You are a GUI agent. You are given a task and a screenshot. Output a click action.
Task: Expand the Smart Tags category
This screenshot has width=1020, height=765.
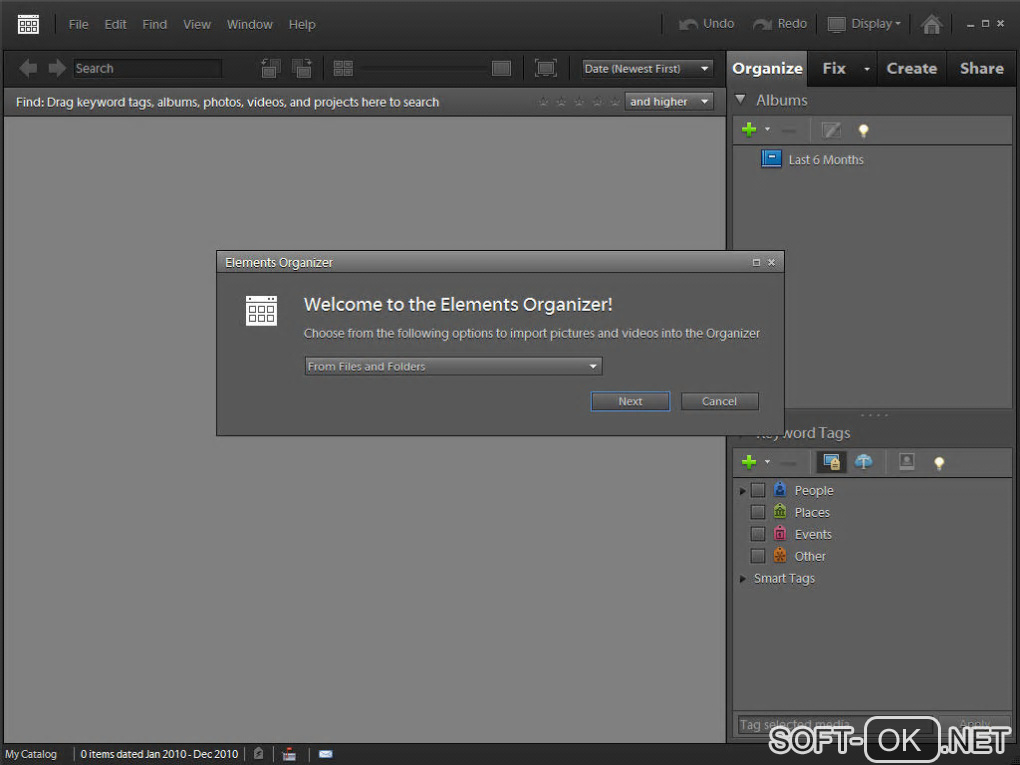(x=742, y=578)
